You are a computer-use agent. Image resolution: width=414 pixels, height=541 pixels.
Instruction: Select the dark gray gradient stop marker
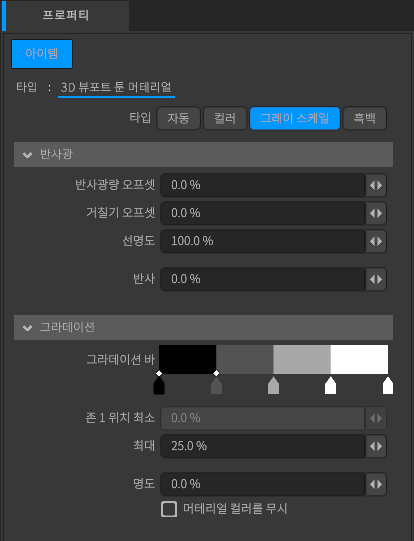point(216,386)
